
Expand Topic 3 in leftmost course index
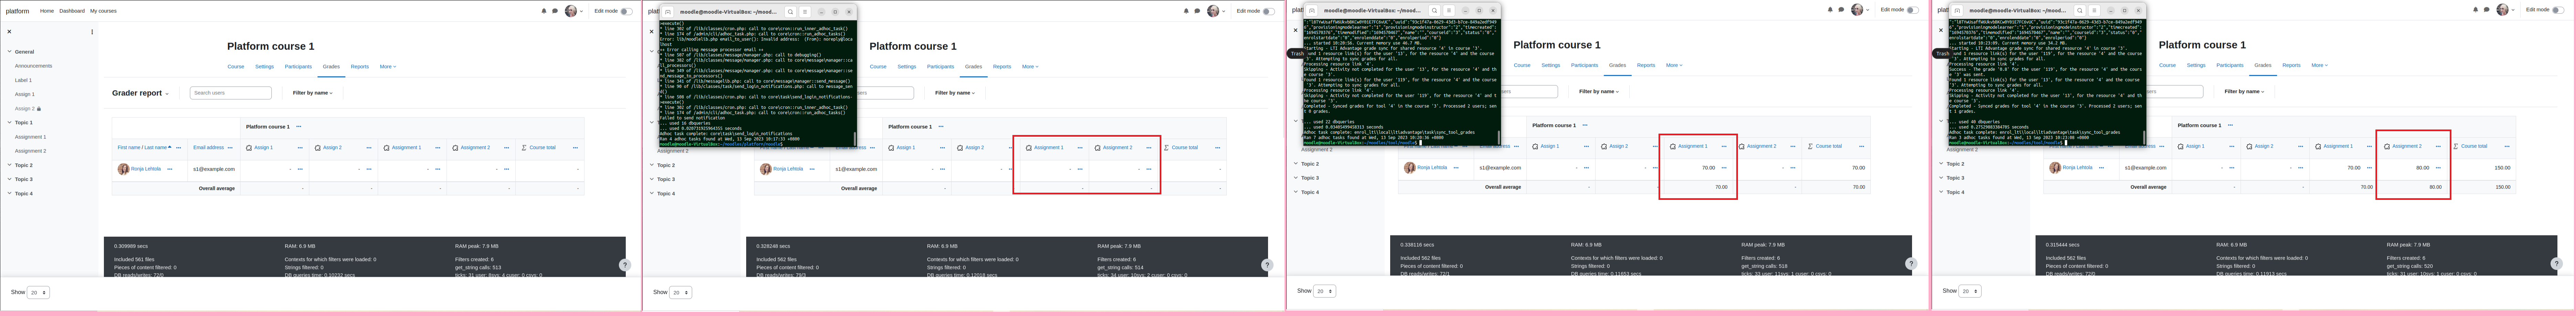[9, 179]
